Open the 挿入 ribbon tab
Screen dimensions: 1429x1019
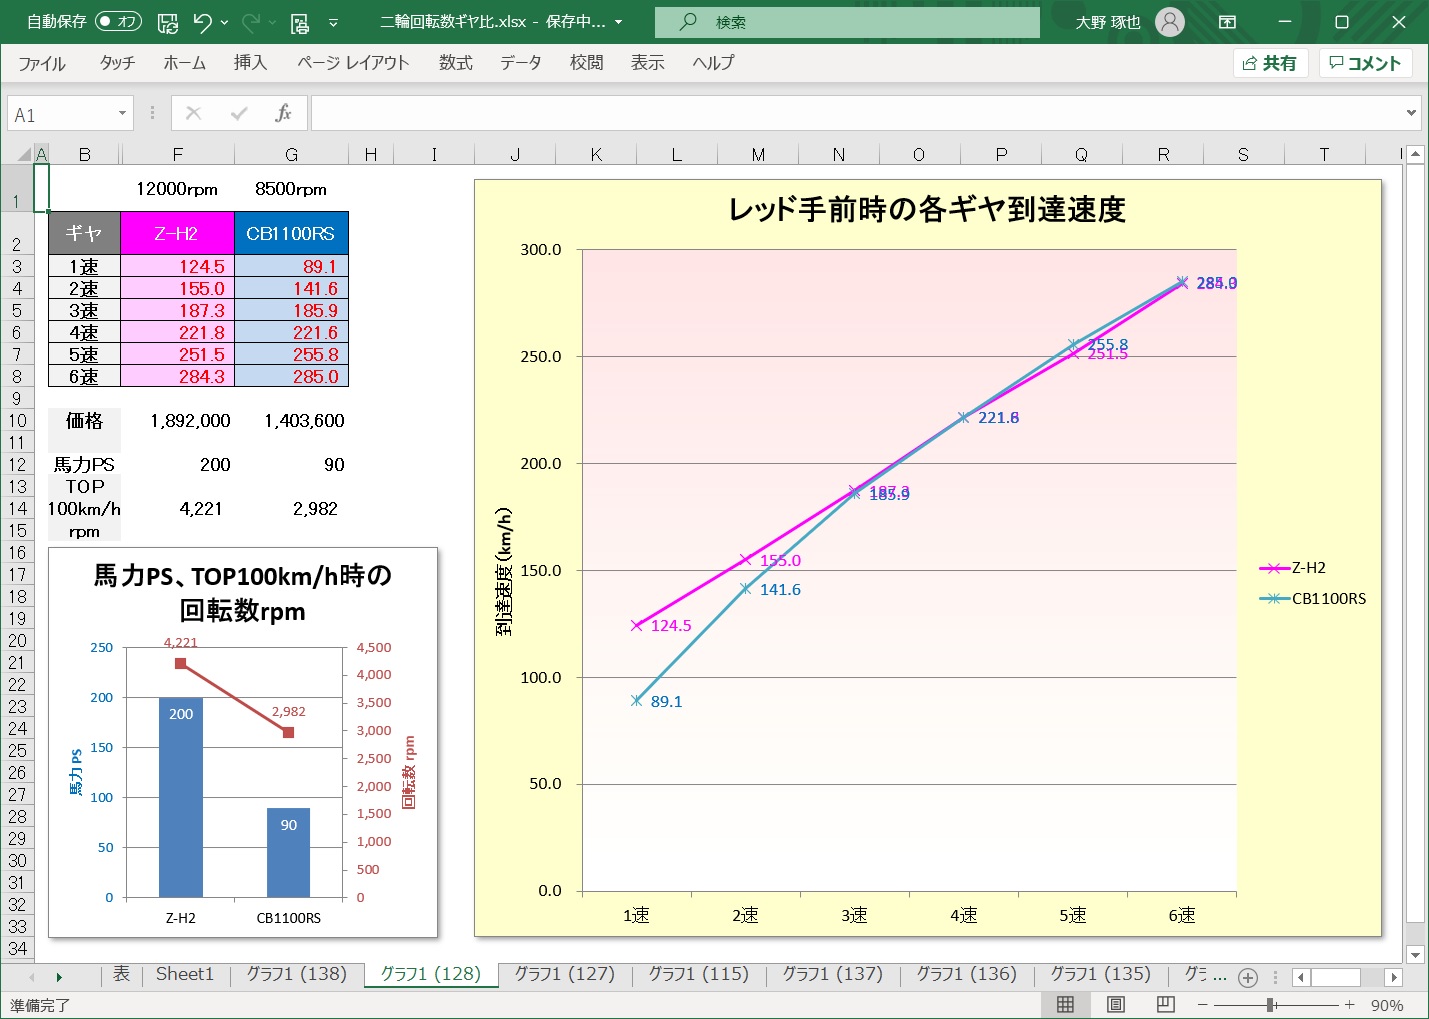(x=250, y=63)
